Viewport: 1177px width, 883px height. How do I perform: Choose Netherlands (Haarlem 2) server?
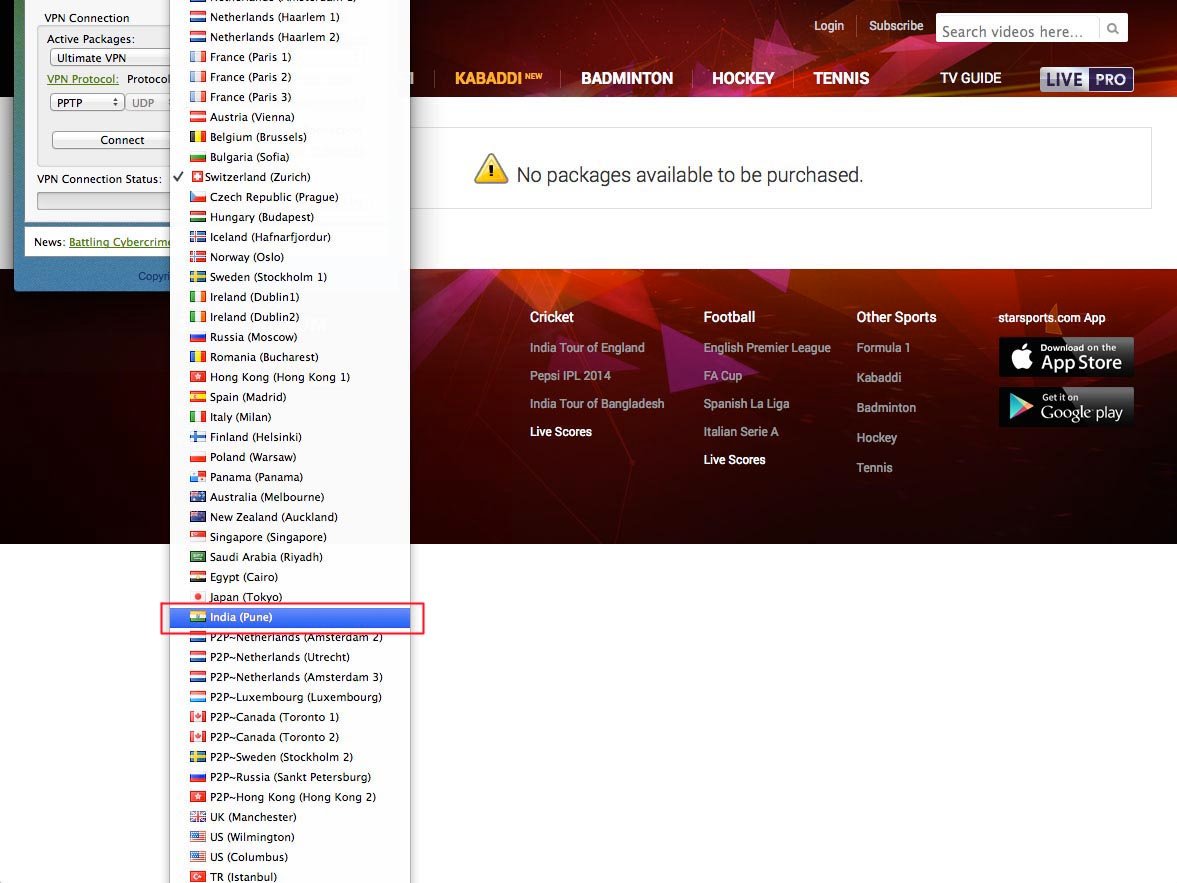coord(290,37)
